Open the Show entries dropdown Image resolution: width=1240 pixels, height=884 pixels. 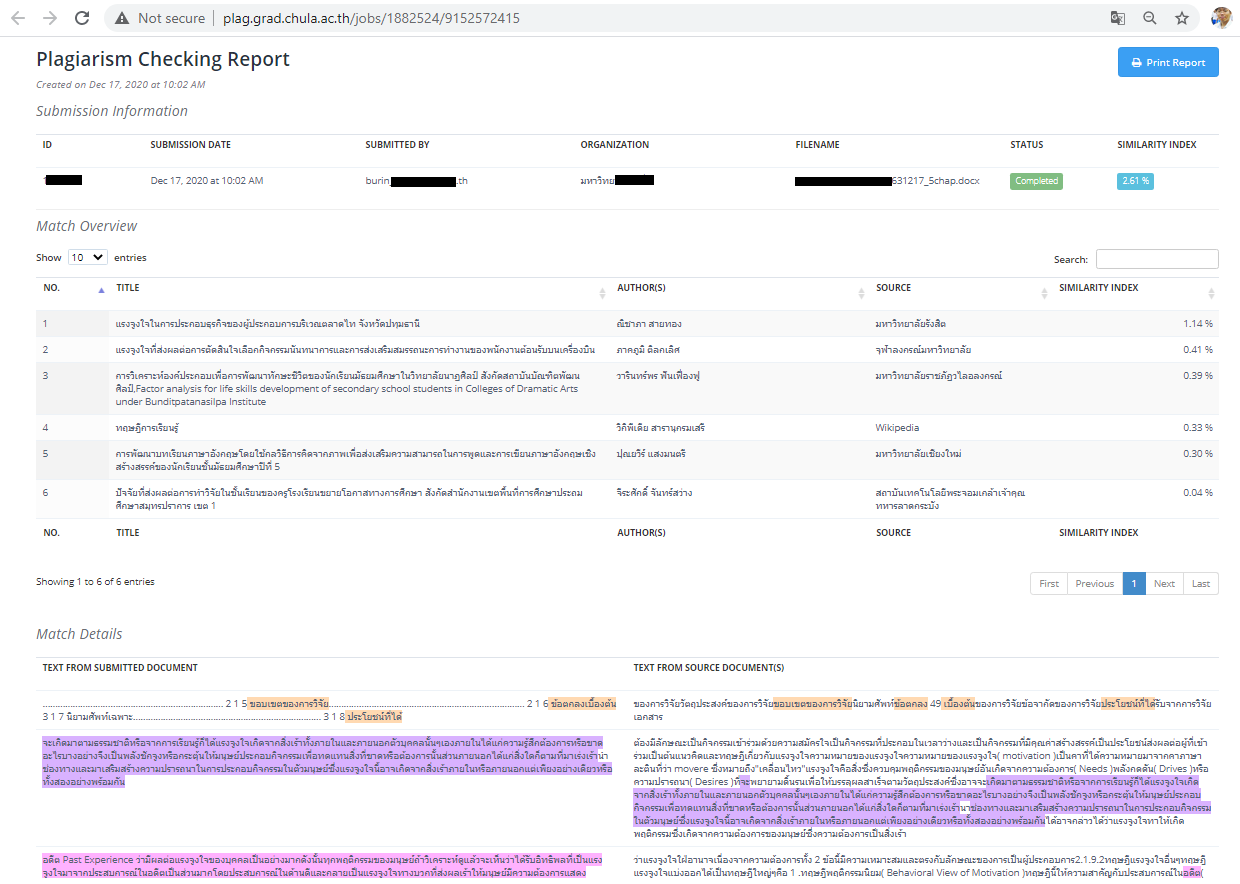pyautogui.click(x=87, y=257)
